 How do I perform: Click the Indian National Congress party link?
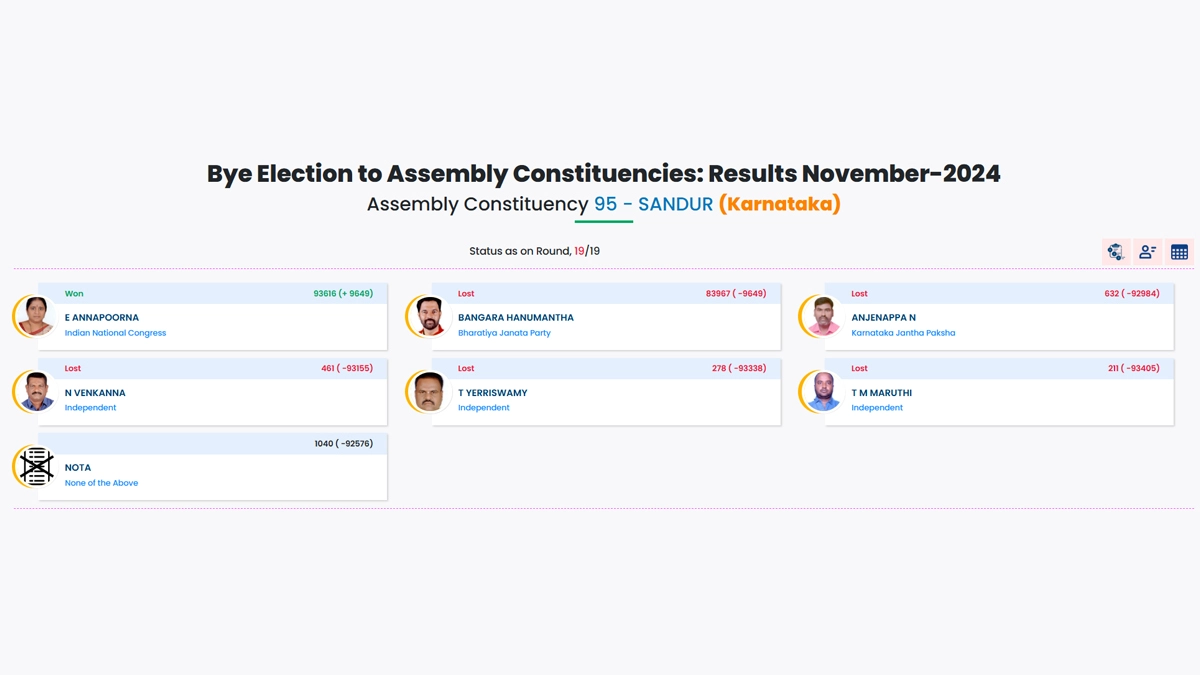pyautogui.click(x=115, y=333)
